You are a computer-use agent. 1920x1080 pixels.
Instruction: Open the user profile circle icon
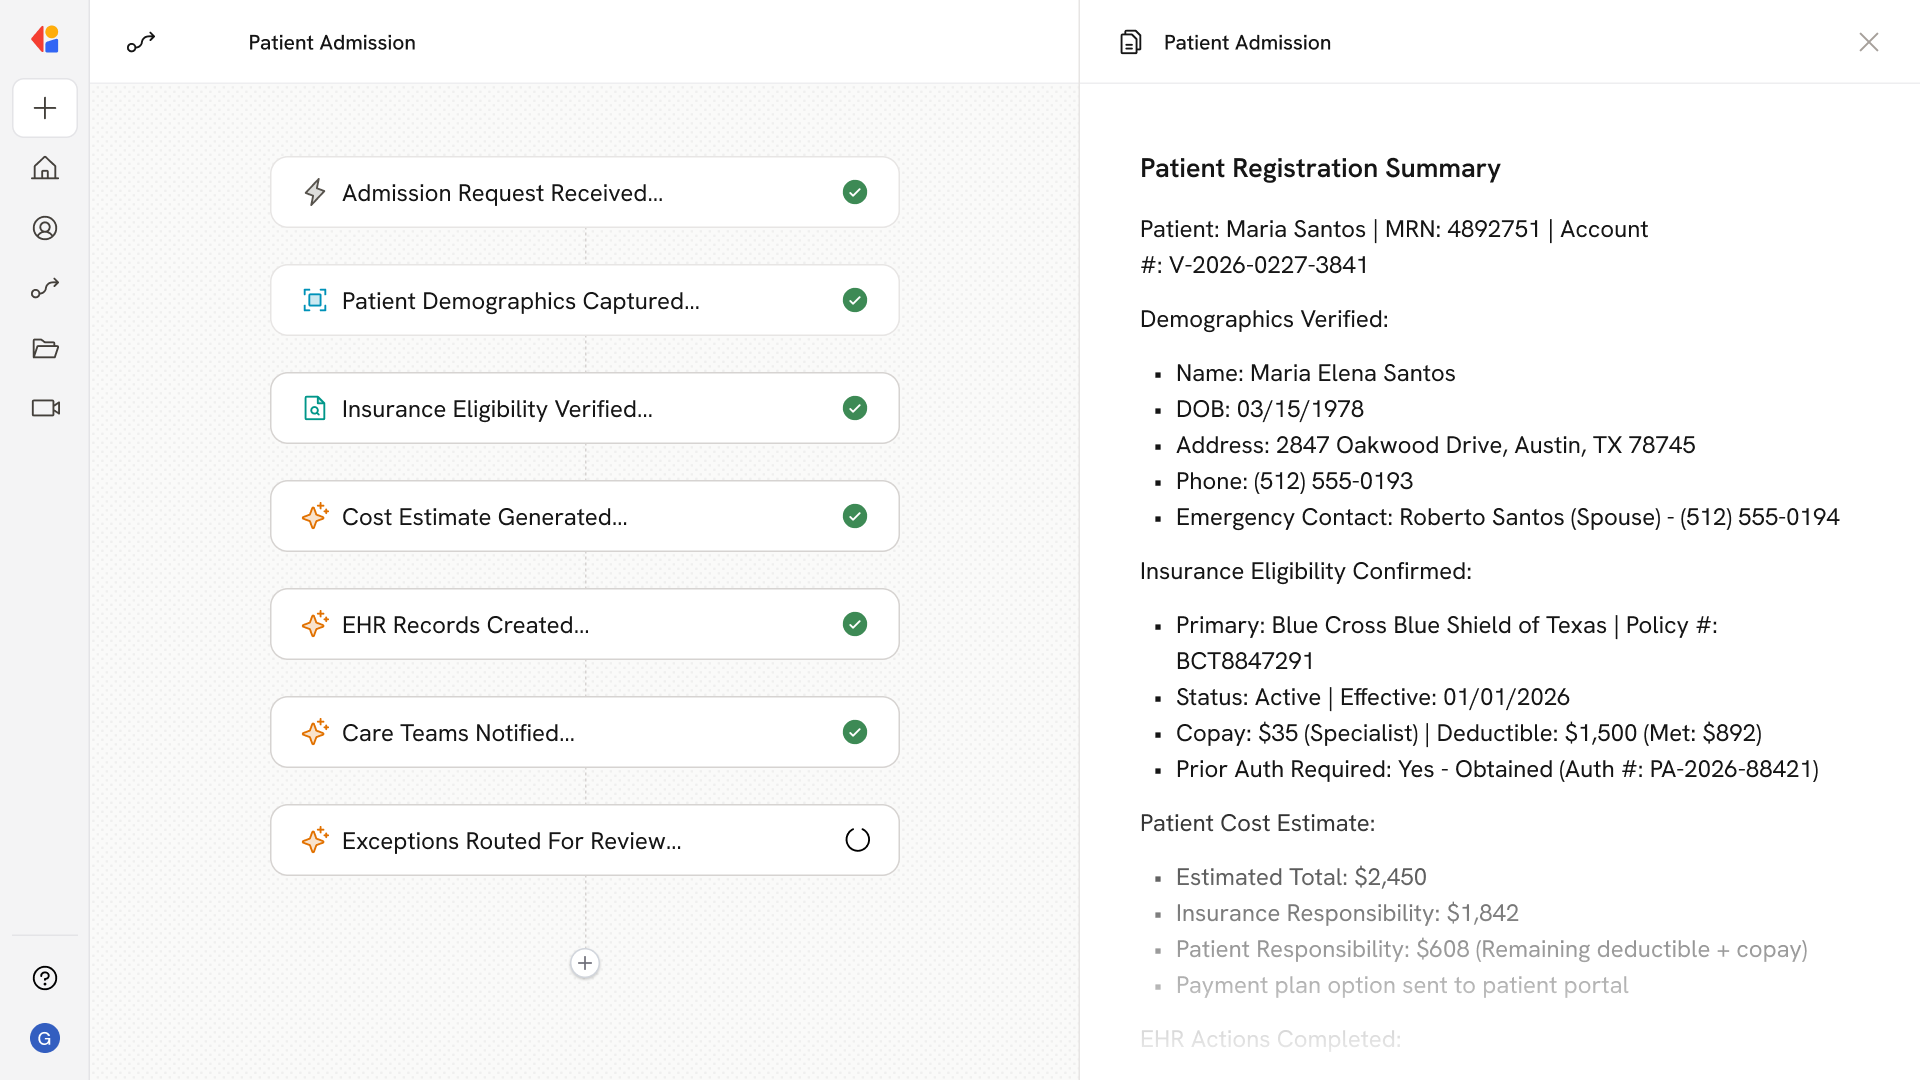[45, 228]
